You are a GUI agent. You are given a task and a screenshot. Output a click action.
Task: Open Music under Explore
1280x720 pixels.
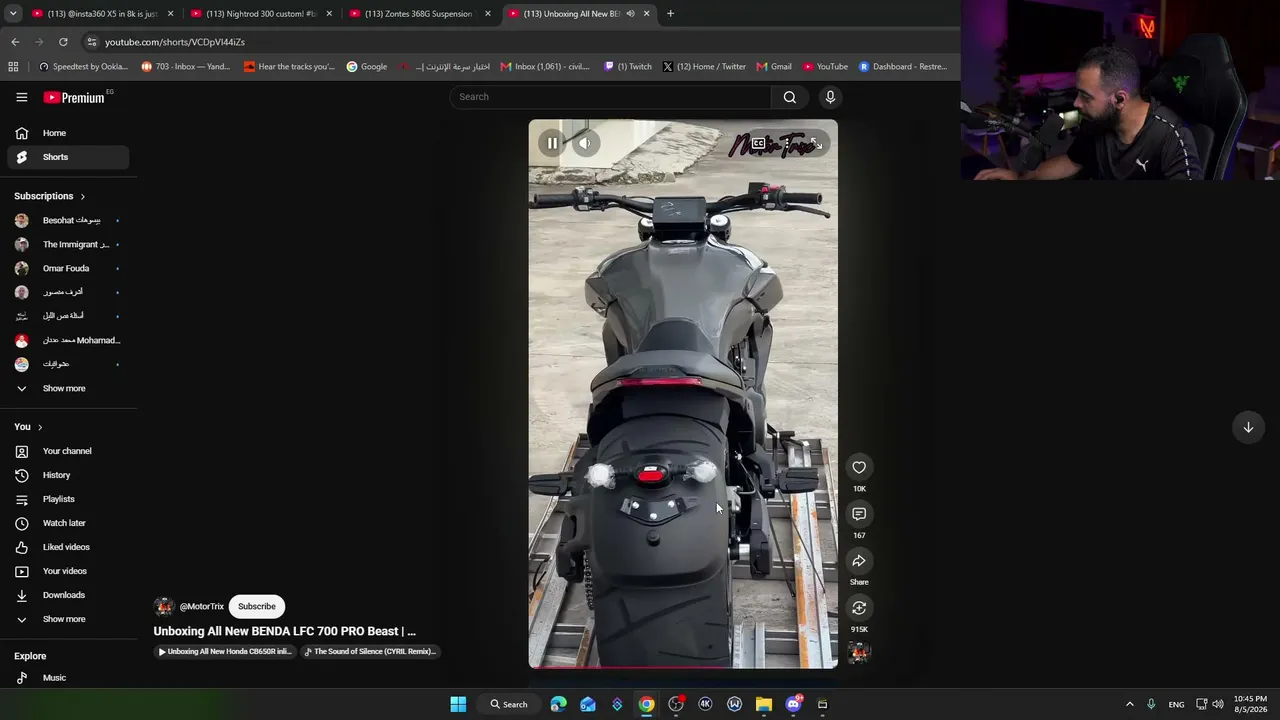tap(68, 677)
